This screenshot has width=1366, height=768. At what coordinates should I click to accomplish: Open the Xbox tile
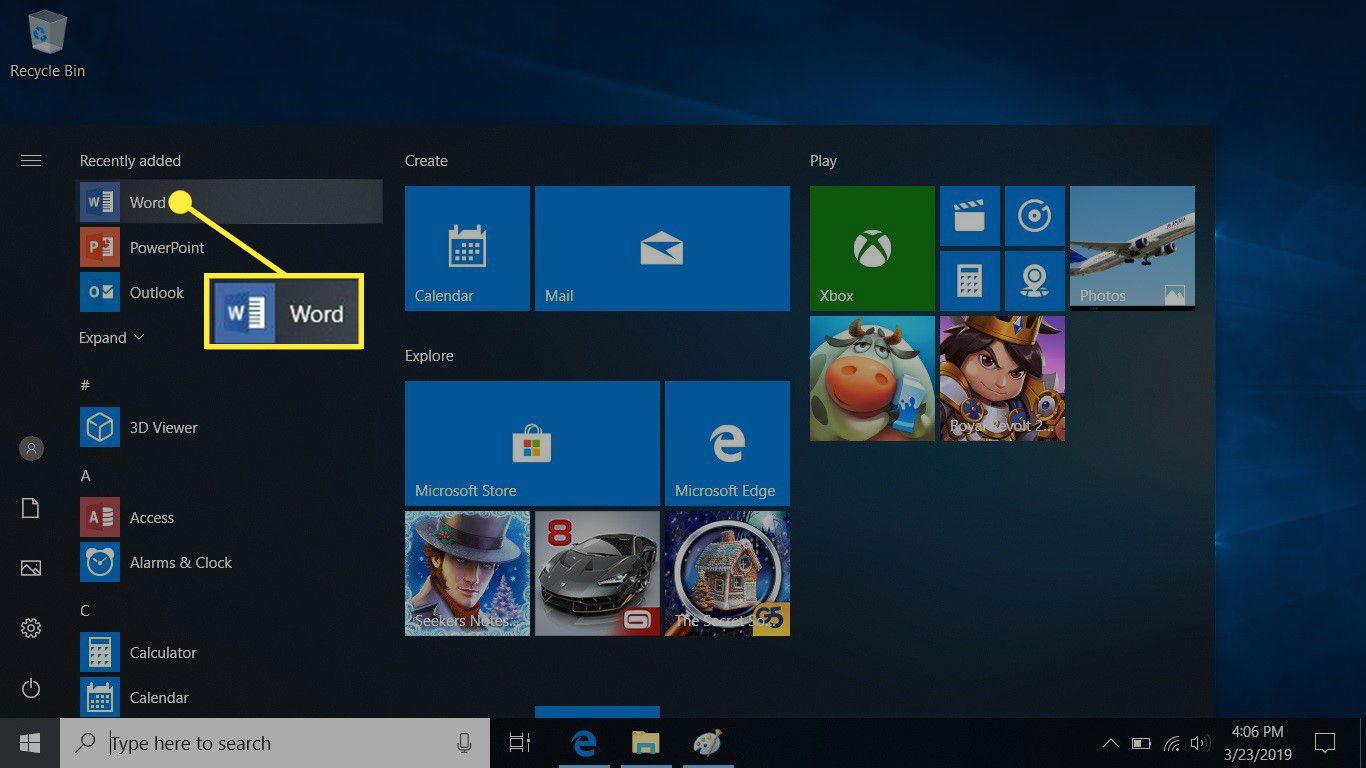(872, 248)
